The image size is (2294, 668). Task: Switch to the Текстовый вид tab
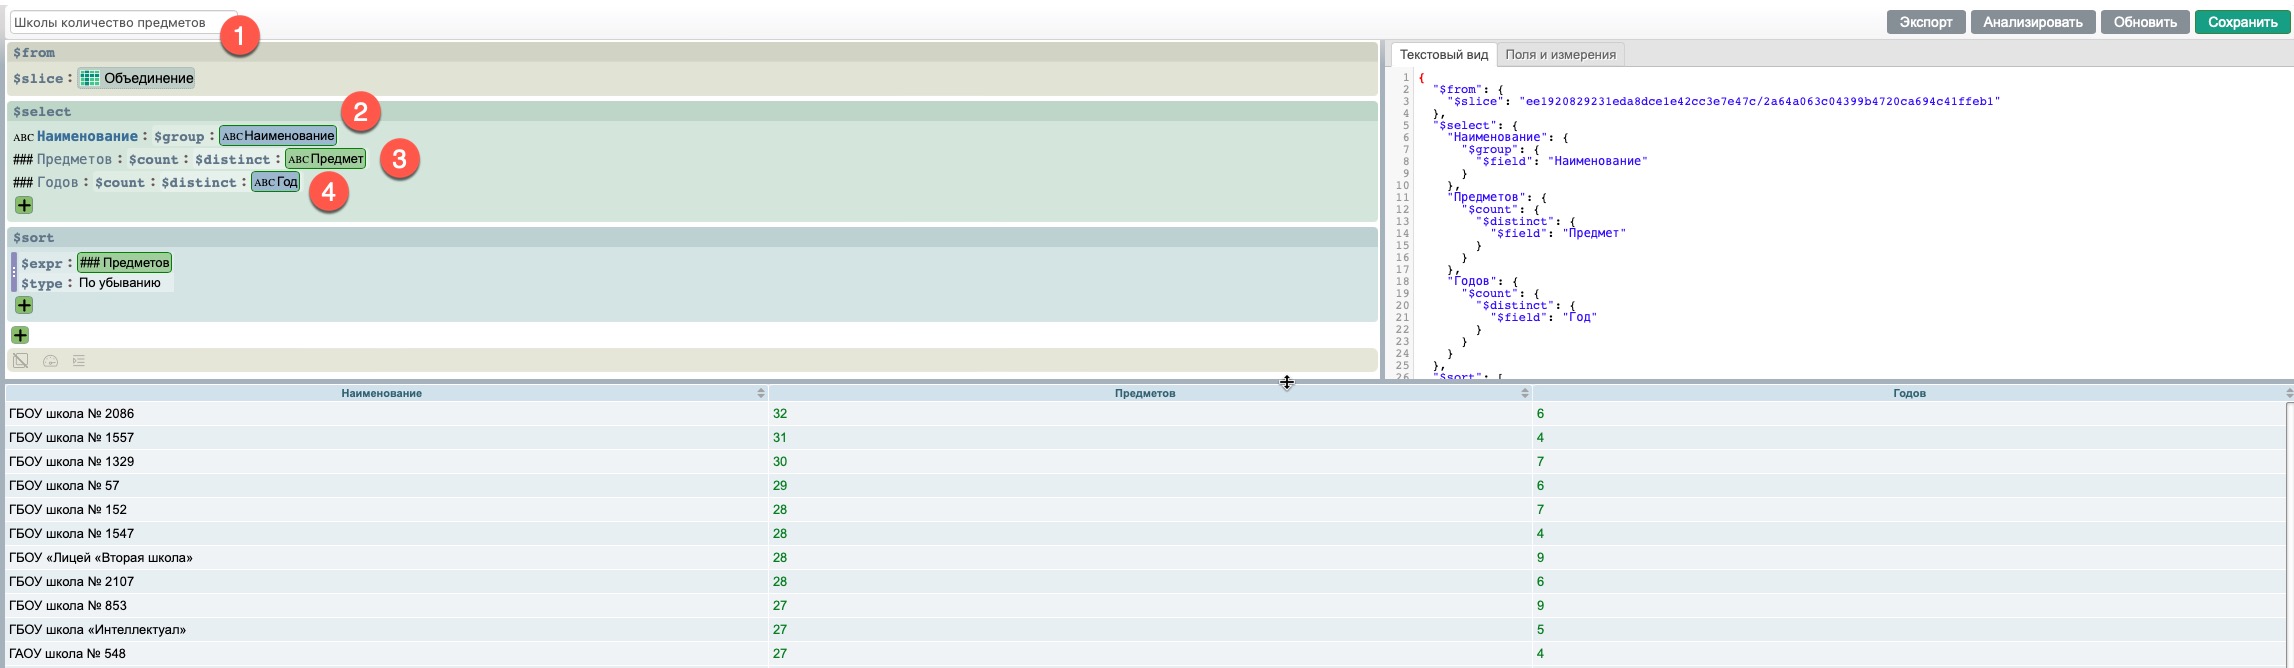coord(1443,55)
